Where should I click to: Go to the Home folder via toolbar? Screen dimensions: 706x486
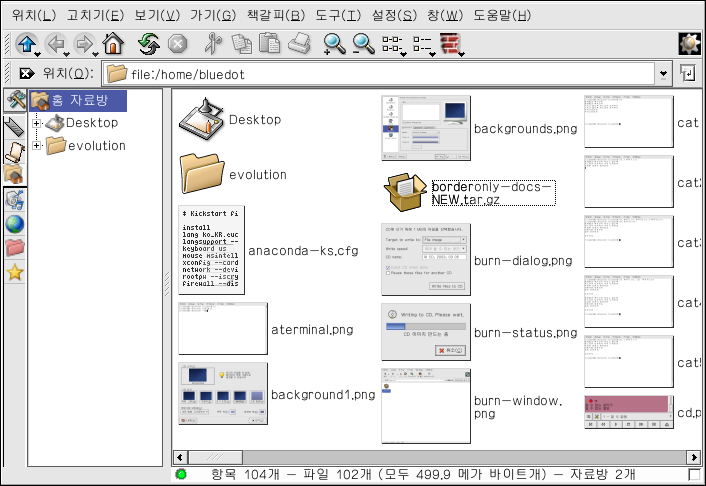[x=113, y=43]
